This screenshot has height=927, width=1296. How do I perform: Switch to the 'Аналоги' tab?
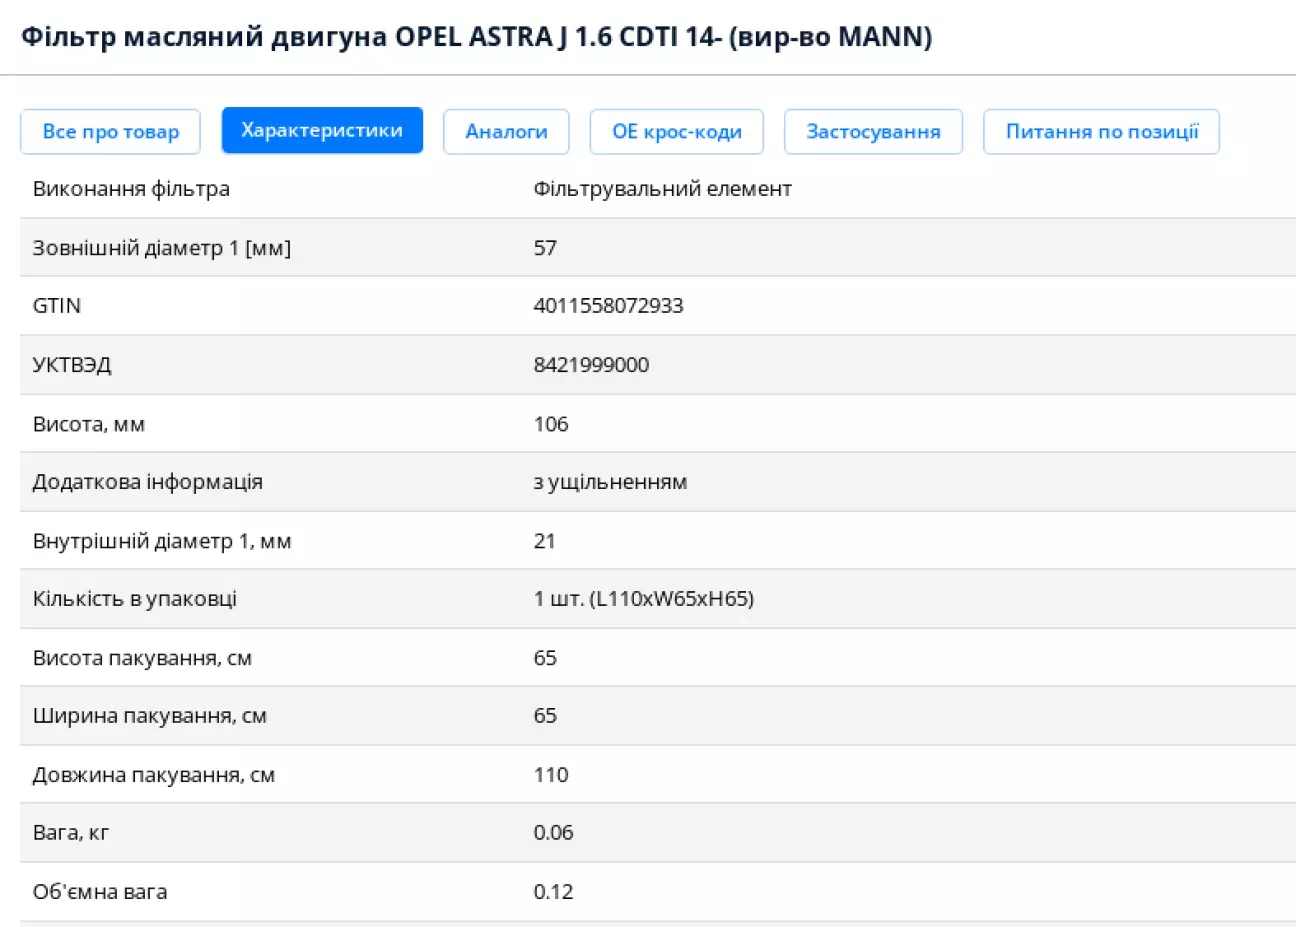[506, 132]
